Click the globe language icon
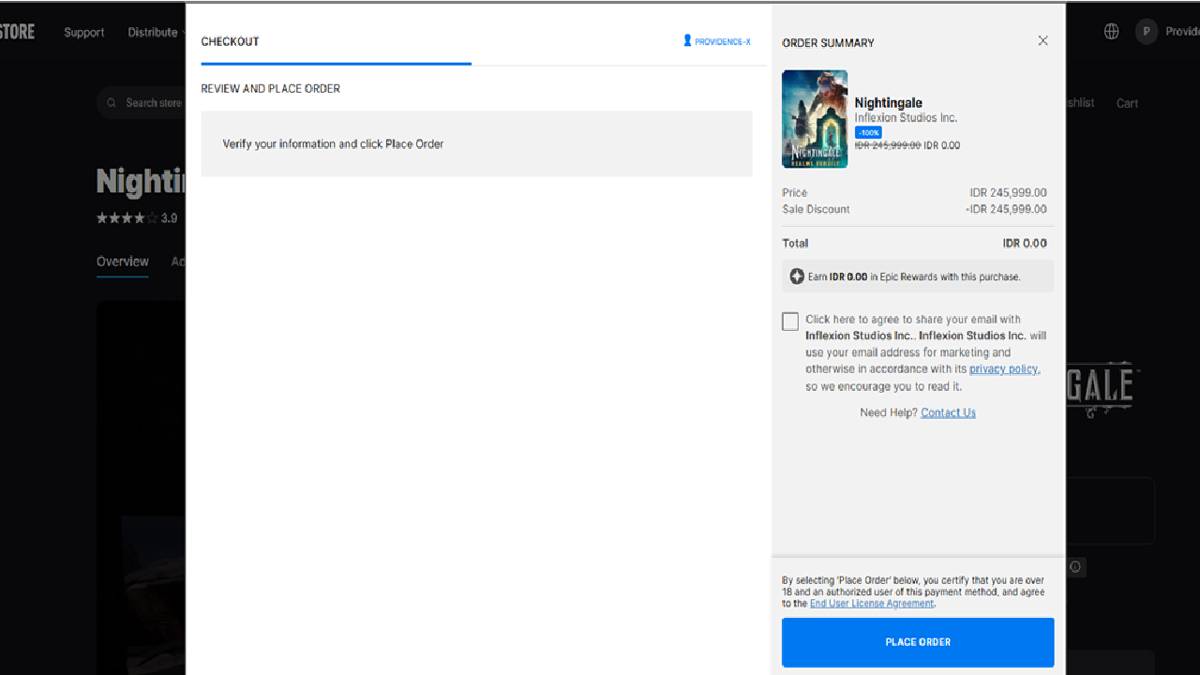The image size is (1200, 675). tap(1111, 32)
